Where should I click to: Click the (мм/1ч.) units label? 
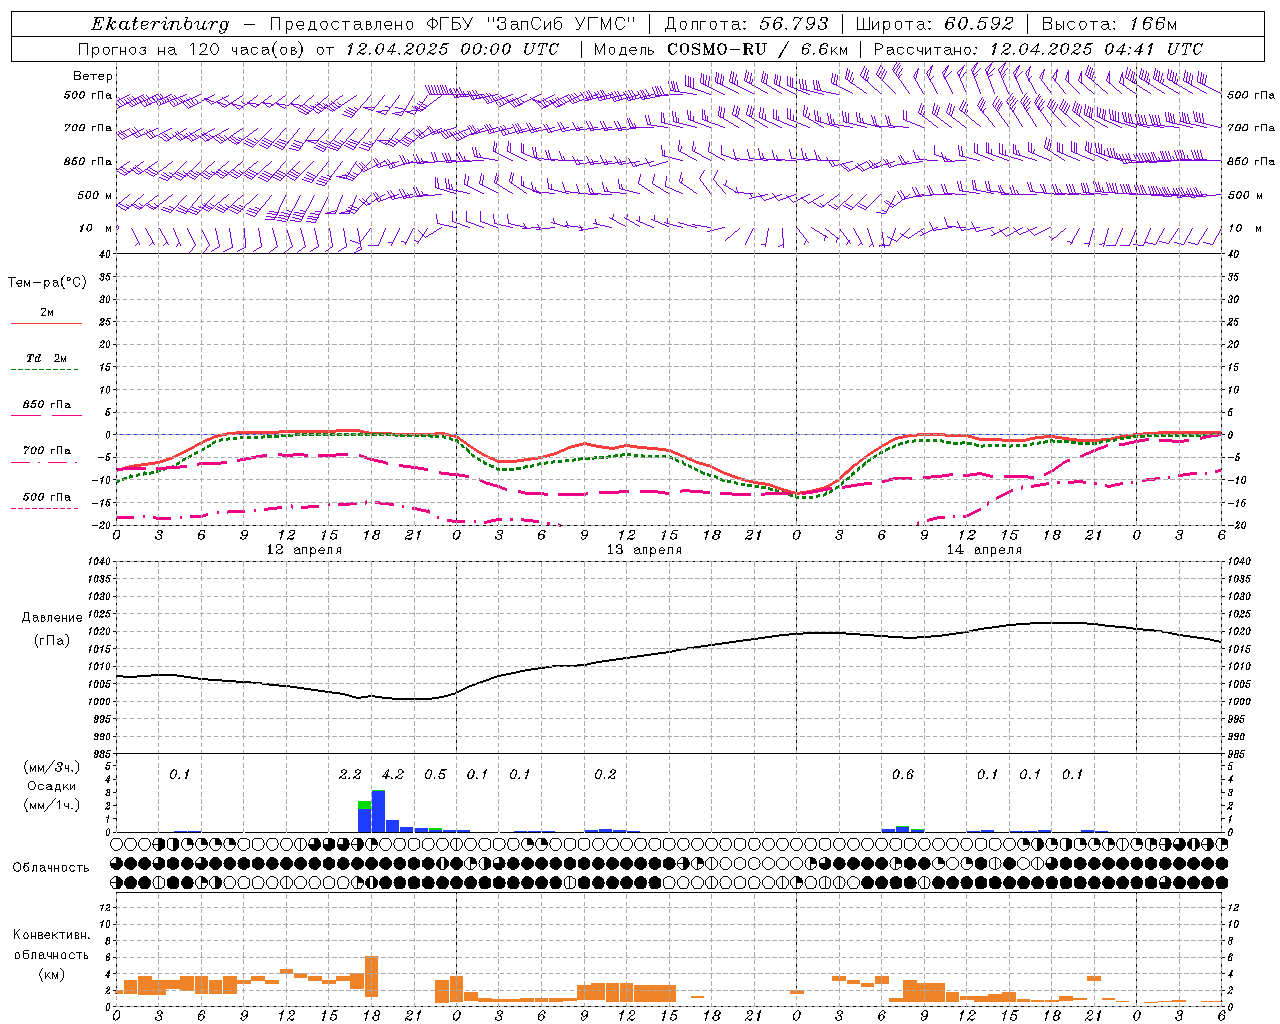click(x=52, y=805)
